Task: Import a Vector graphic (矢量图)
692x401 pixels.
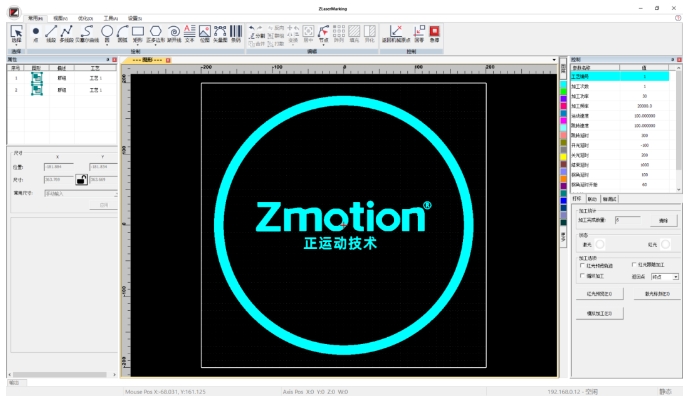Action: (220, 34)
